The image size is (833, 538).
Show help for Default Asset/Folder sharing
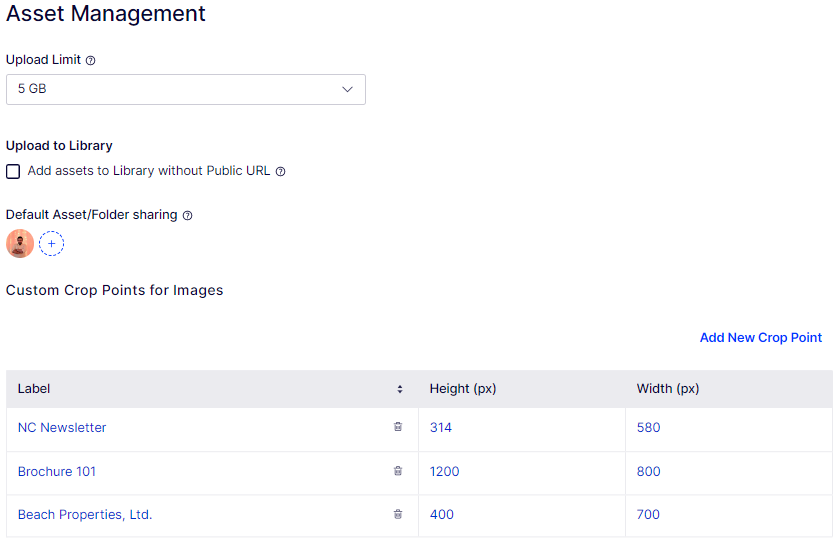point(188,215)
